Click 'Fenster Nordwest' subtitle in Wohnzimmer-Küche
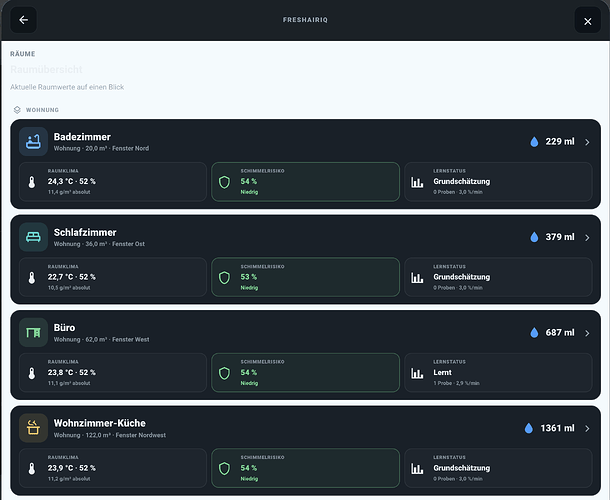This screenshot has height=500, width=610. coord(140,435)
